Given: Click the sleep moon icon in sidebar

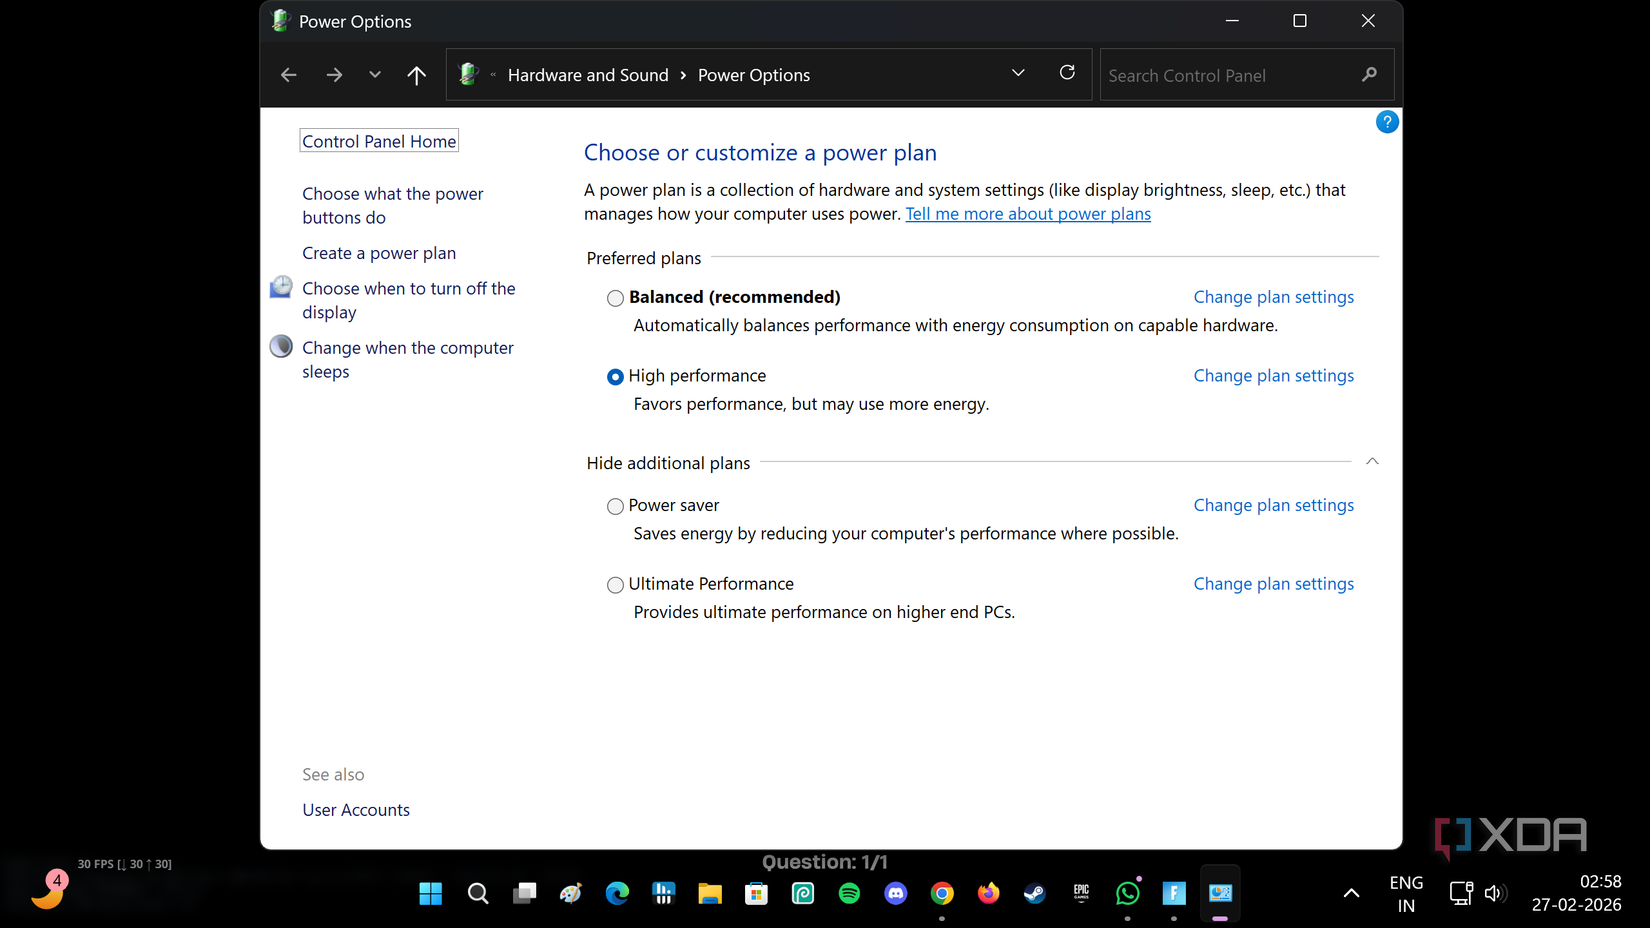Looking at the screenshot, I should point(282,347).
